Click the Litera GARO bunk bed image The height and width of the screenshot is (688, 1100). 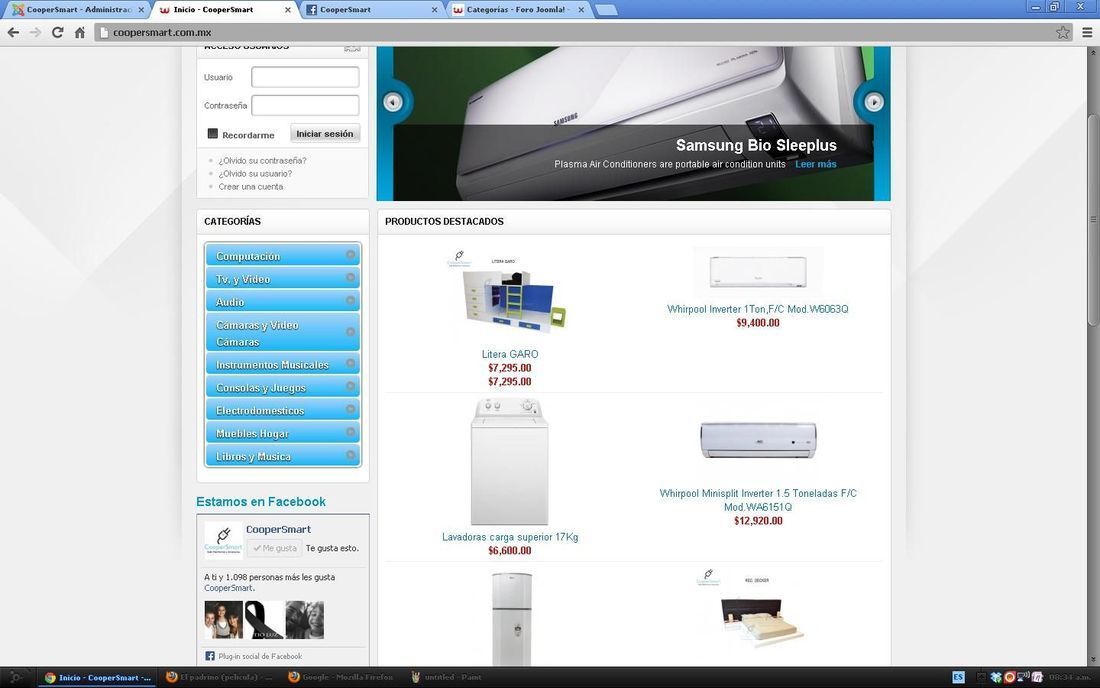[x=510, y=292]
